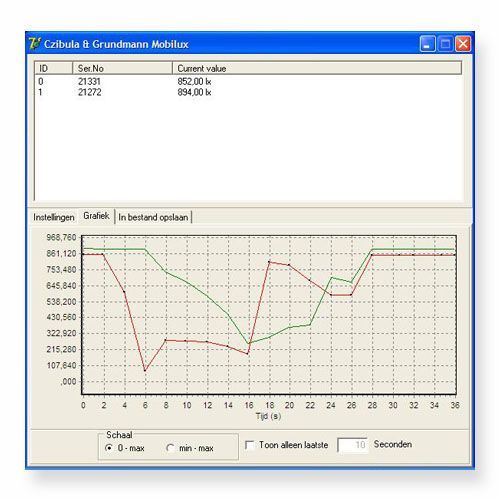Click the 852,00 lx current value
This screenshot has height=500, width=500.
point(194,81)
